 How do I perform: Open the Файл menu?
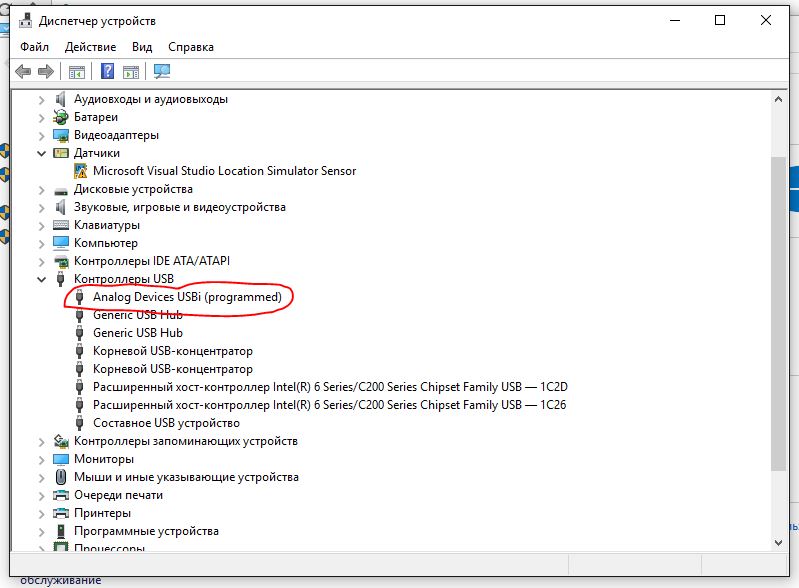pos(34,47)
